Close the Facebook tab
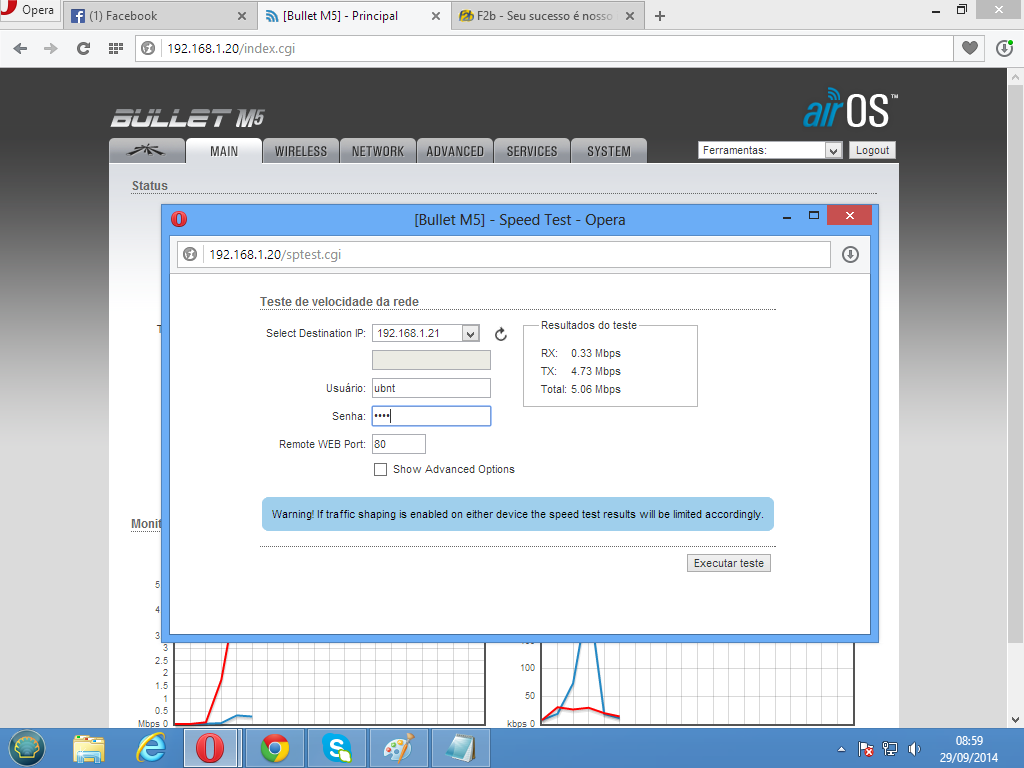This screenshot has width=1024, height=768. [242, 16]
